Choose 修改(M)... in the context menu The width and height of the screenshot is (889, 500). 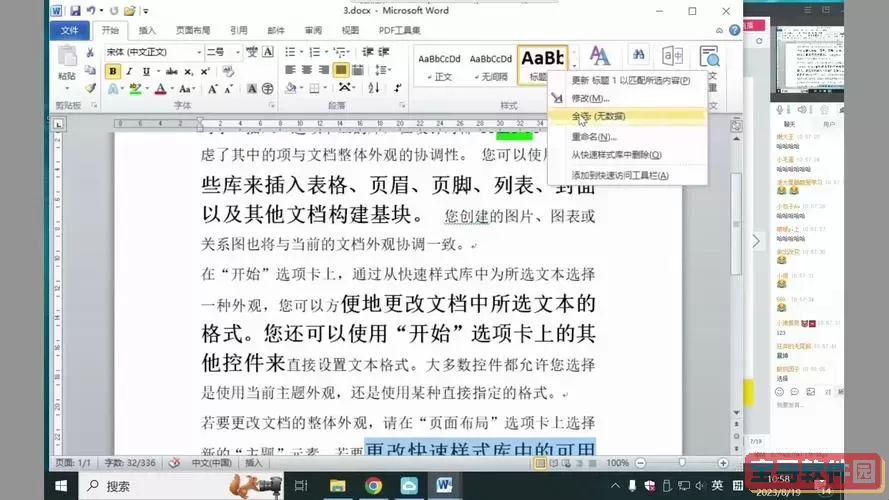627,98
